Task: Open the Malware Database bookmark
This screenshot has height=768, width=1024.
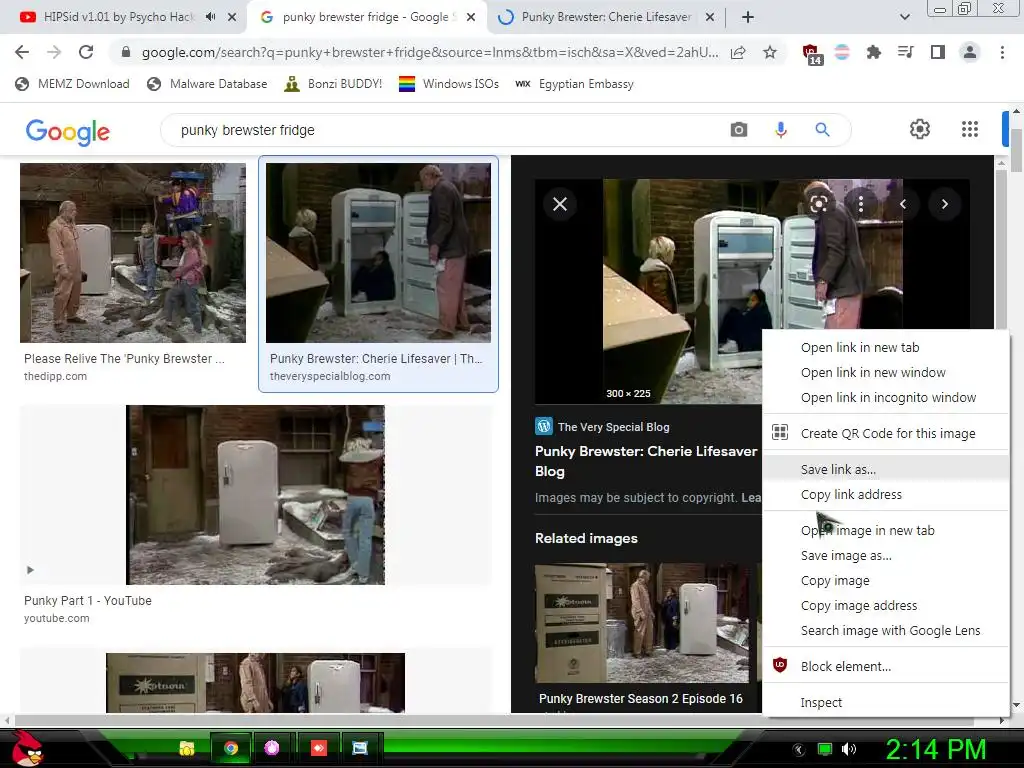Action: 208,84
